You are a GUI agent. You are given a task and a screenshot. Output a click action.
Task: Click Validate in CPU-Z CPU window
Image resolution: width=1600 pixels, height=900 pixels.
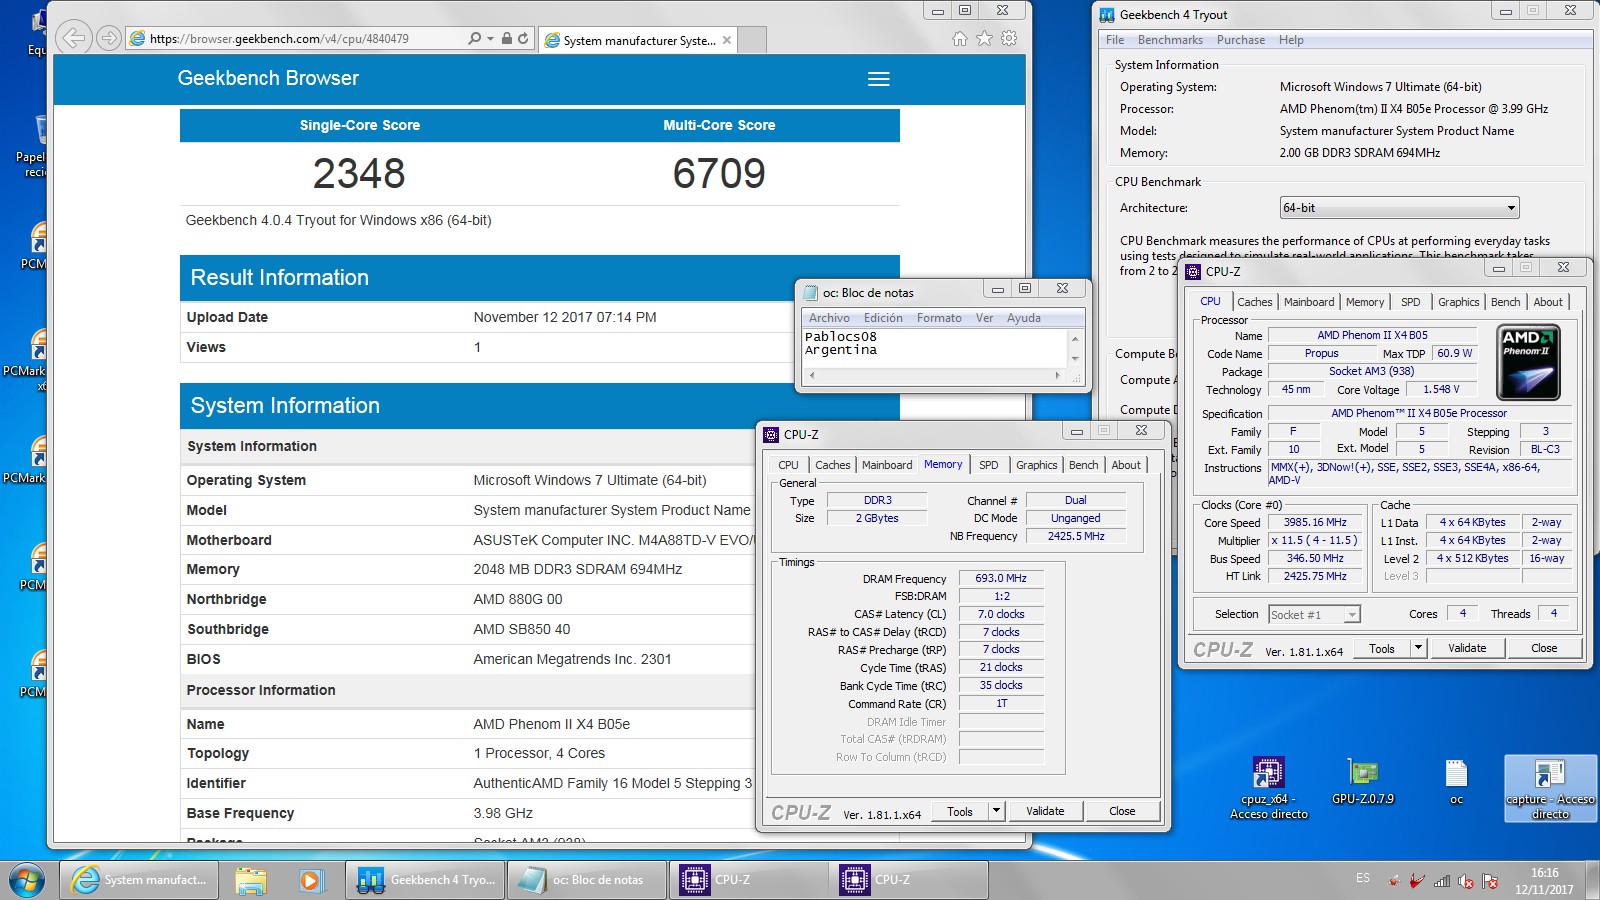tap(1467, 648)
